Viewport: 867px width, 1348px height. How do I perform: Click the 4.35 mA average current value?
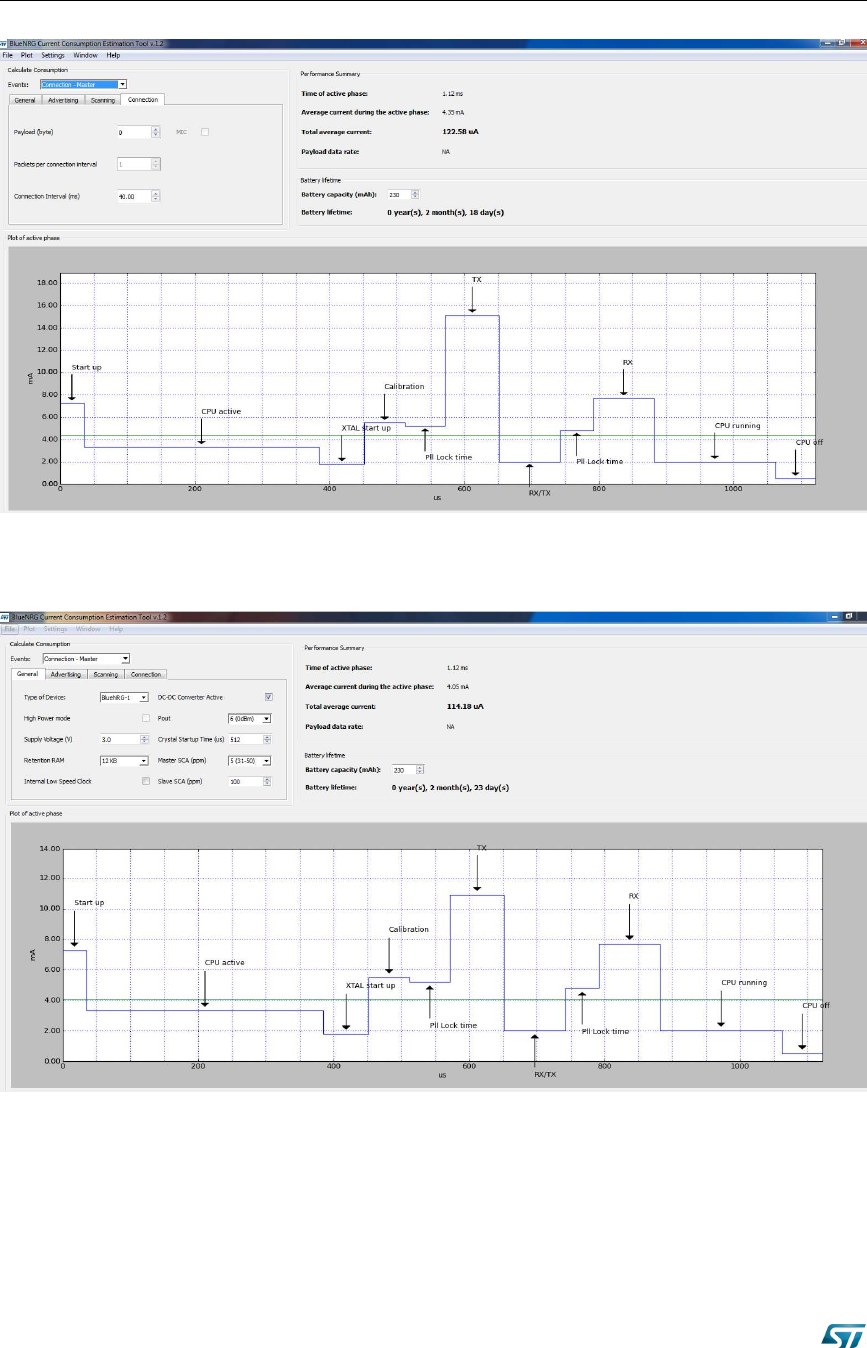pos(452,112)
